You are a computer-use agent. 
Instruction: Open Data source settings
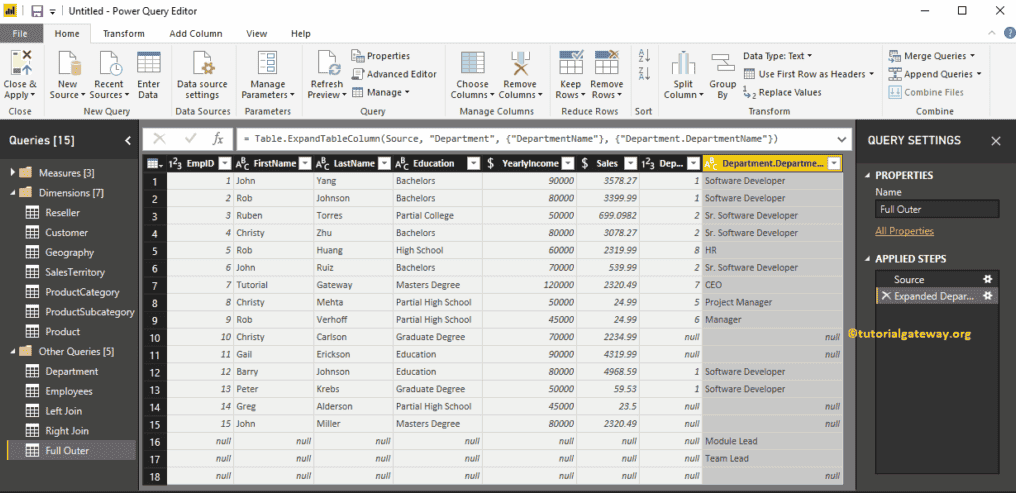coord(202,76)
